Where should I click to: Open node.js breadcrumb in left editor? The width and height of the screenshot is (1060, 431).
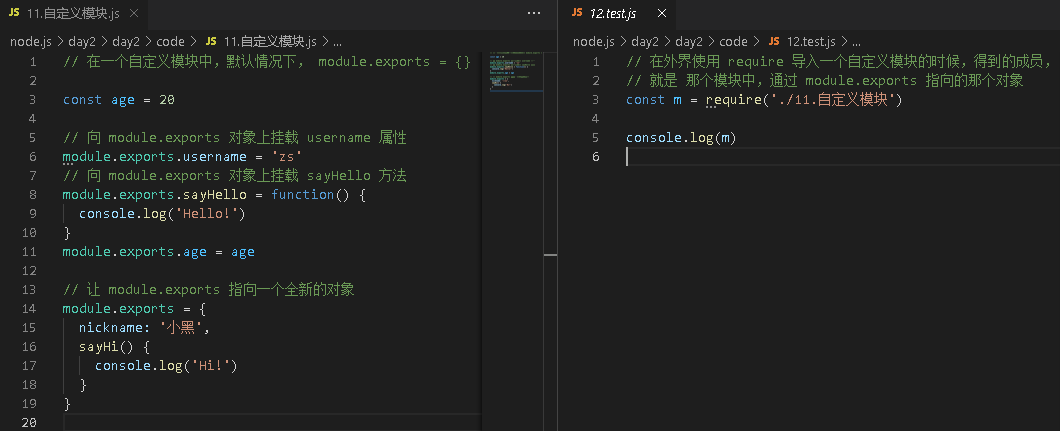[x=30, y=42]
